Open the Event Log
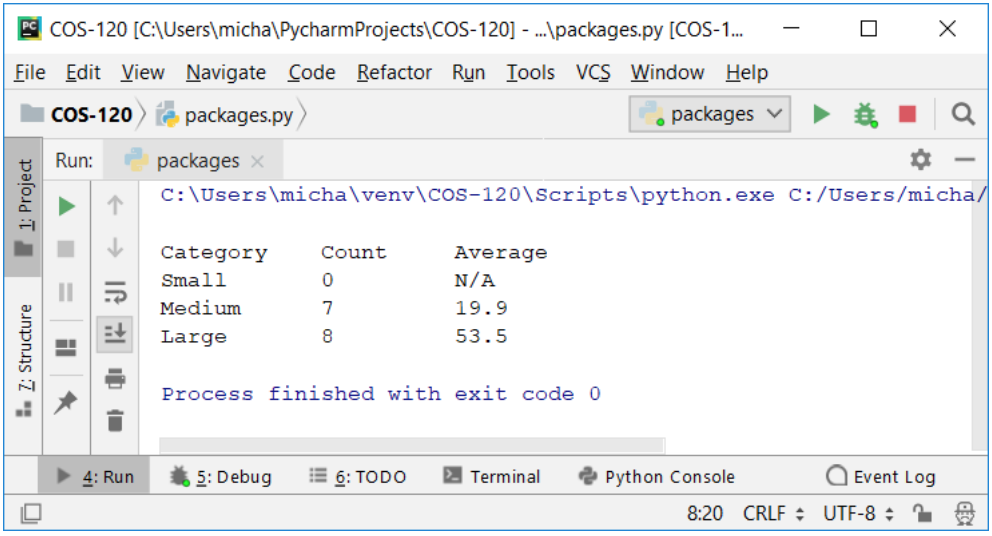 [x=881, y=476]
